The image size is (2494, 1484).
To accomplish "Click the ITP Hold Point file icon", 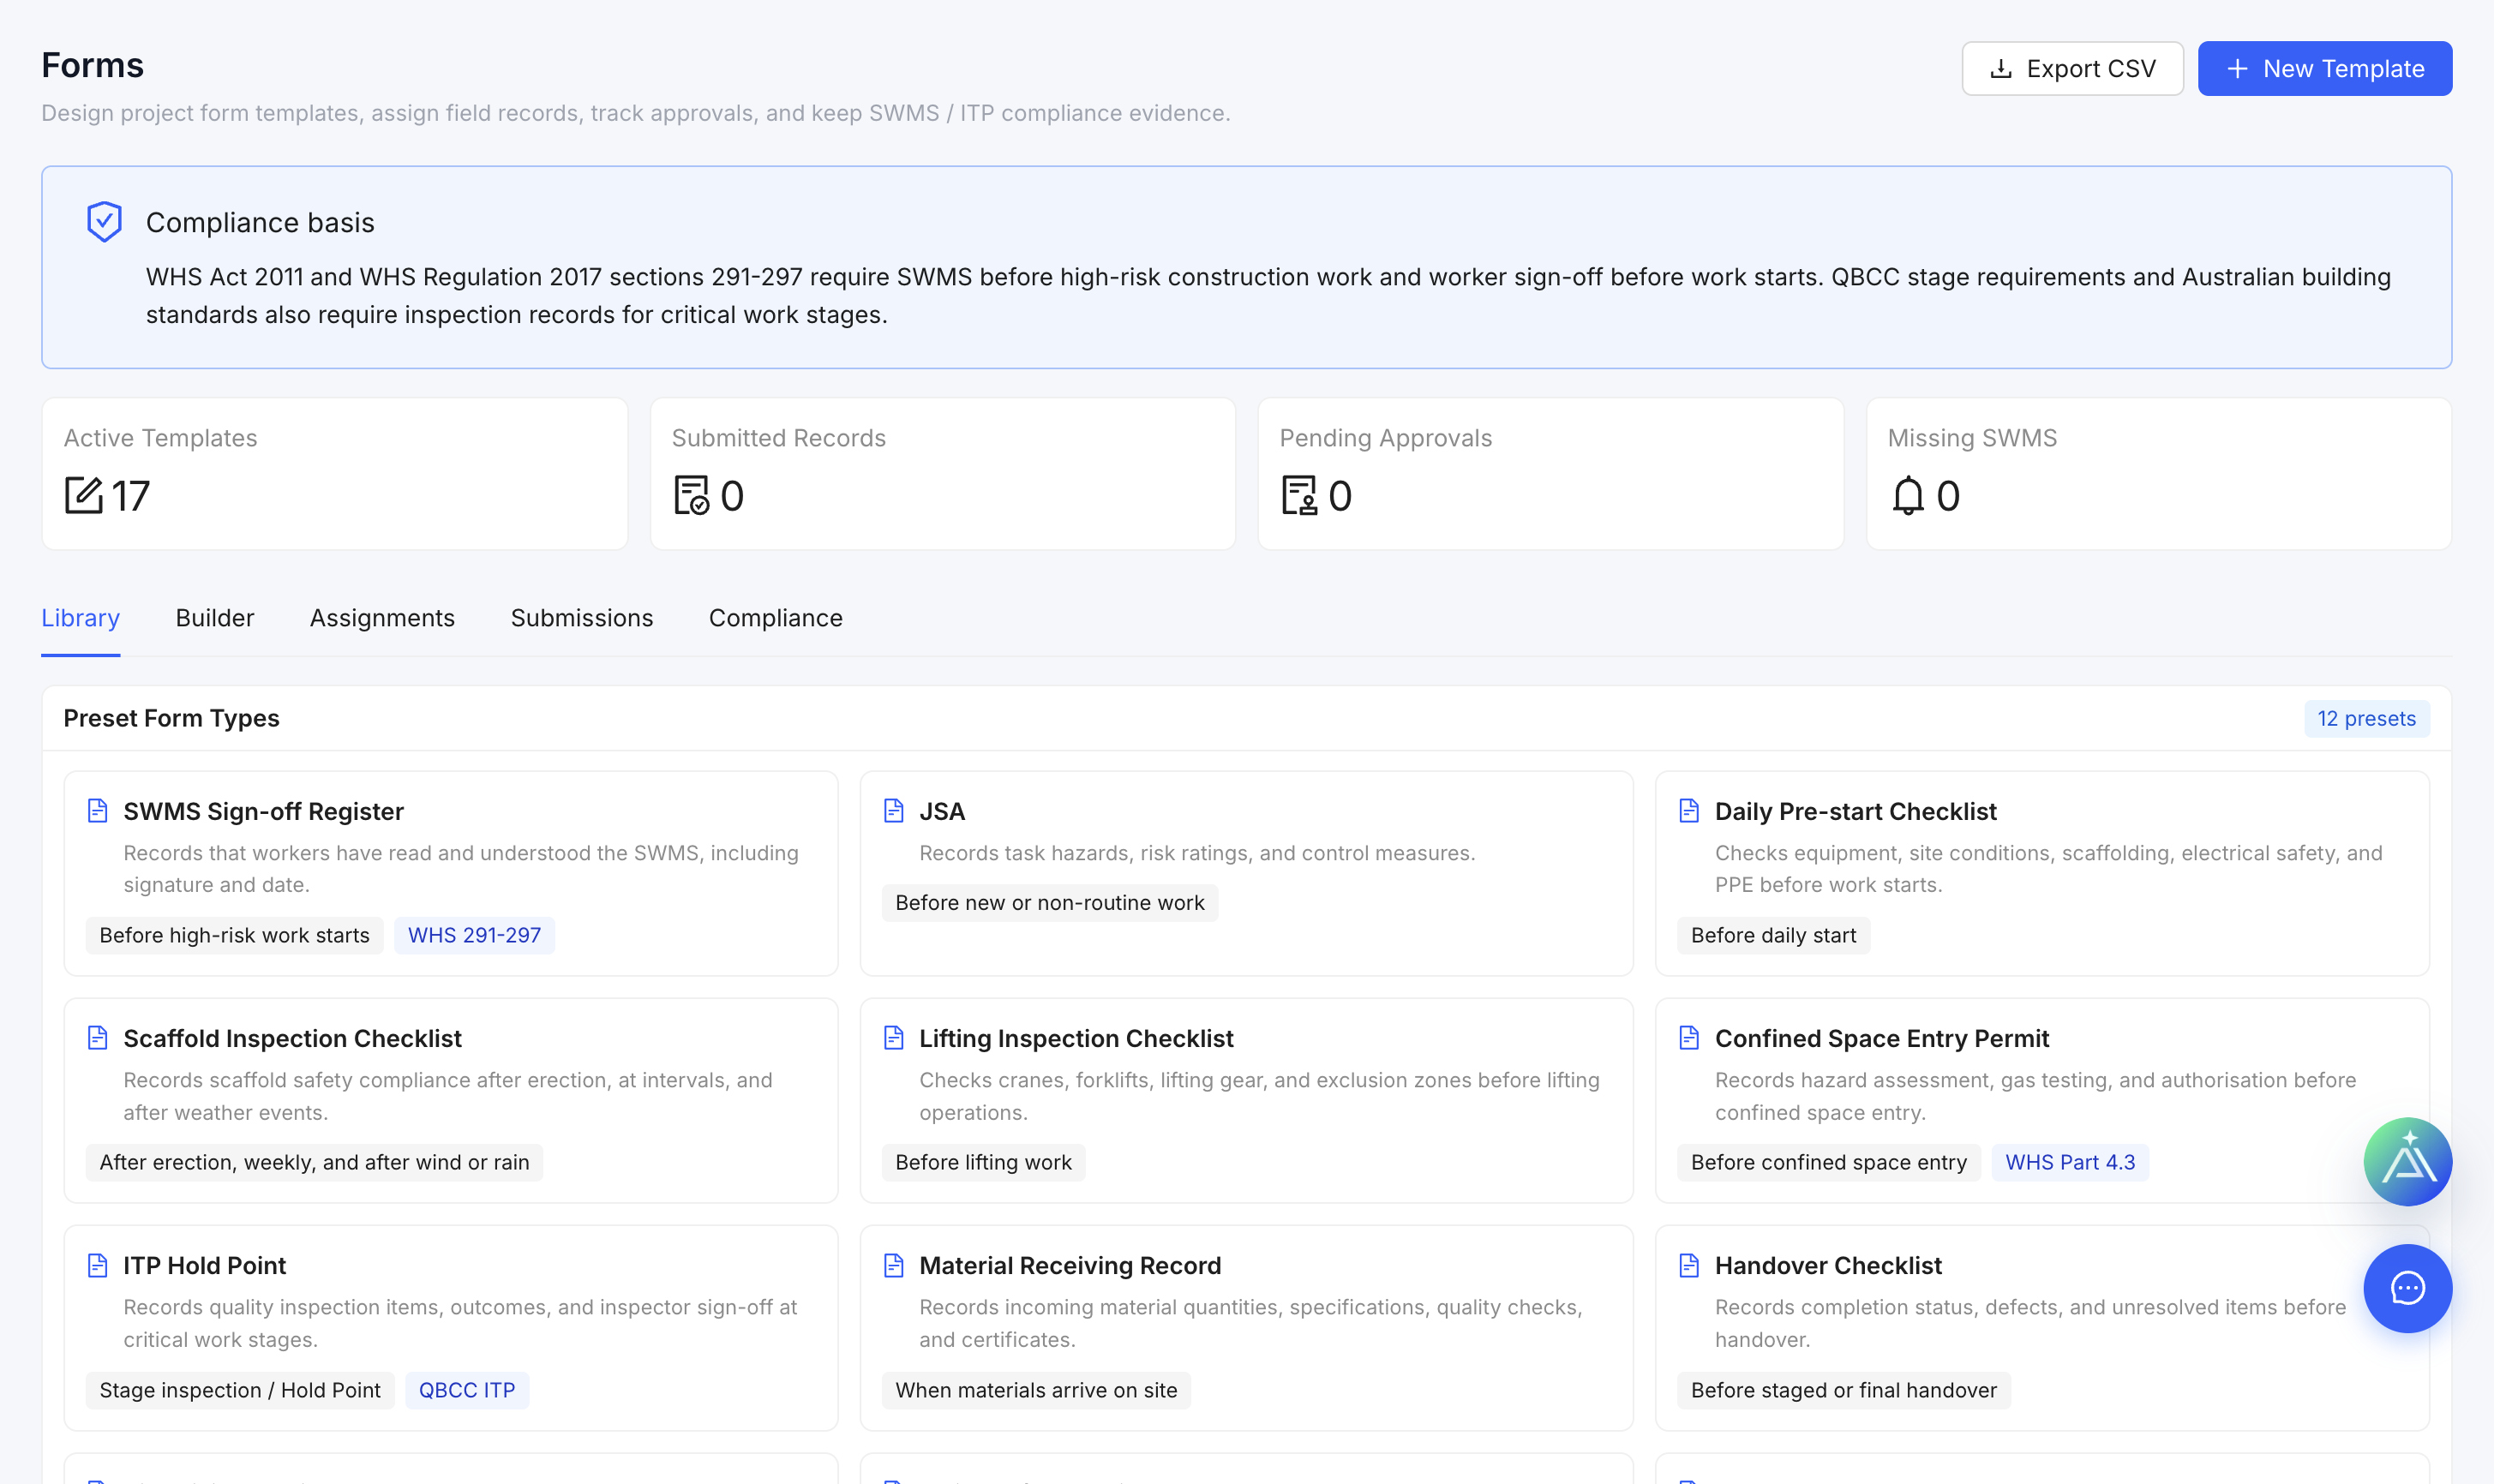I will tap(97, 1265).
